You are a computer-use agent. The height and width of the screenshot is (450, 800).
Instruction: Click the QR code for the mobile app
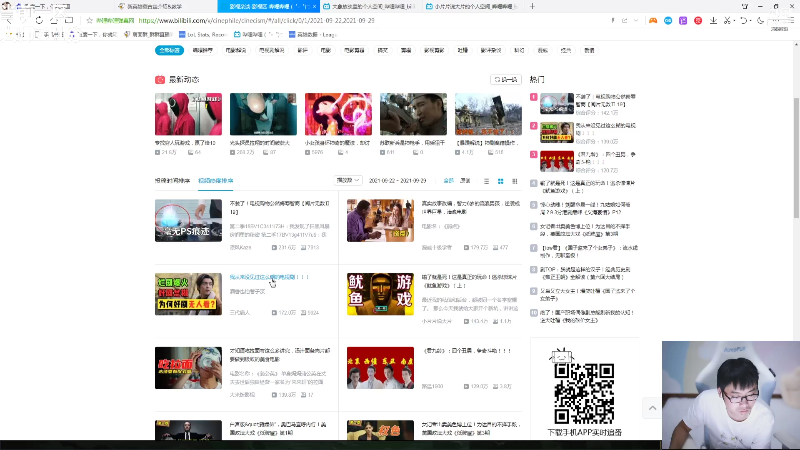[584, 393]
